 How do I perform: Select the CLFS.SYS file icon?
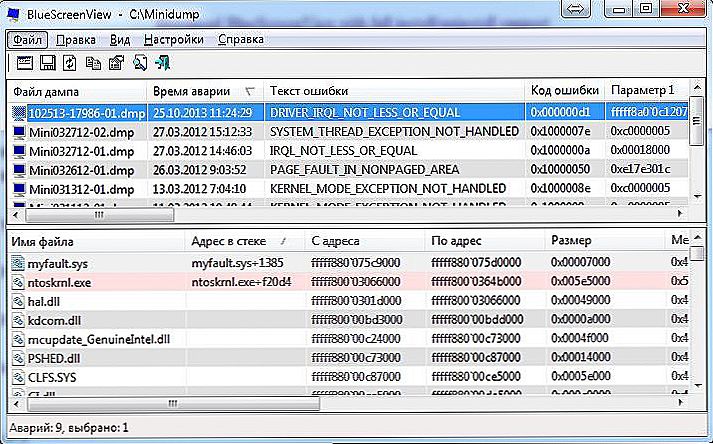(18, 377)
